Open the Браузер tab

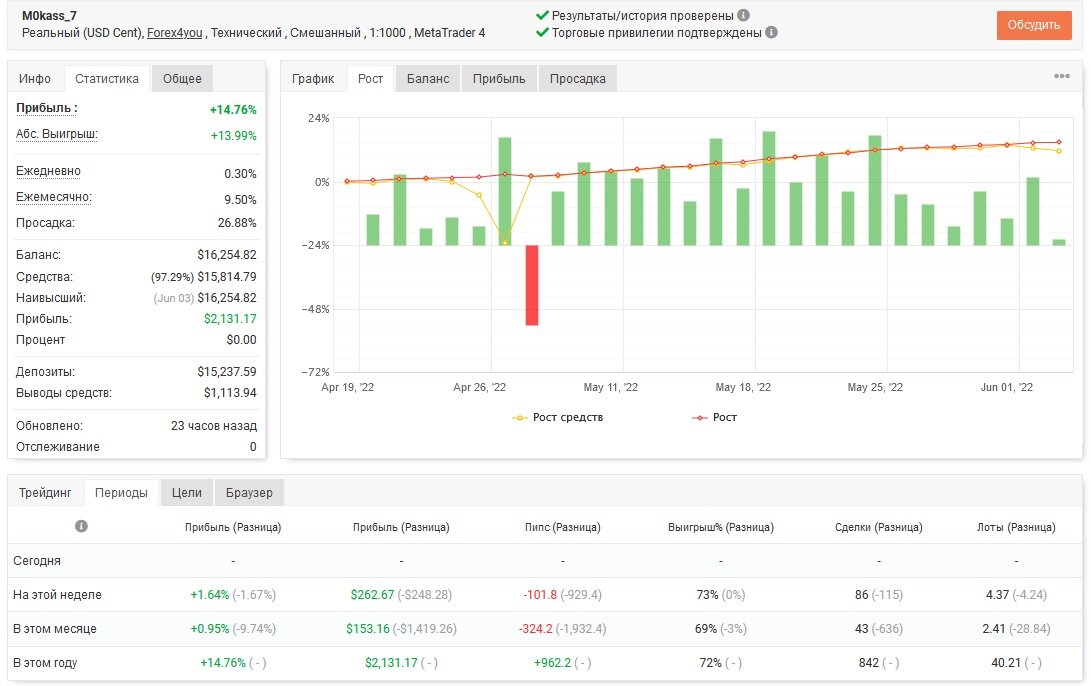(249, 493)
